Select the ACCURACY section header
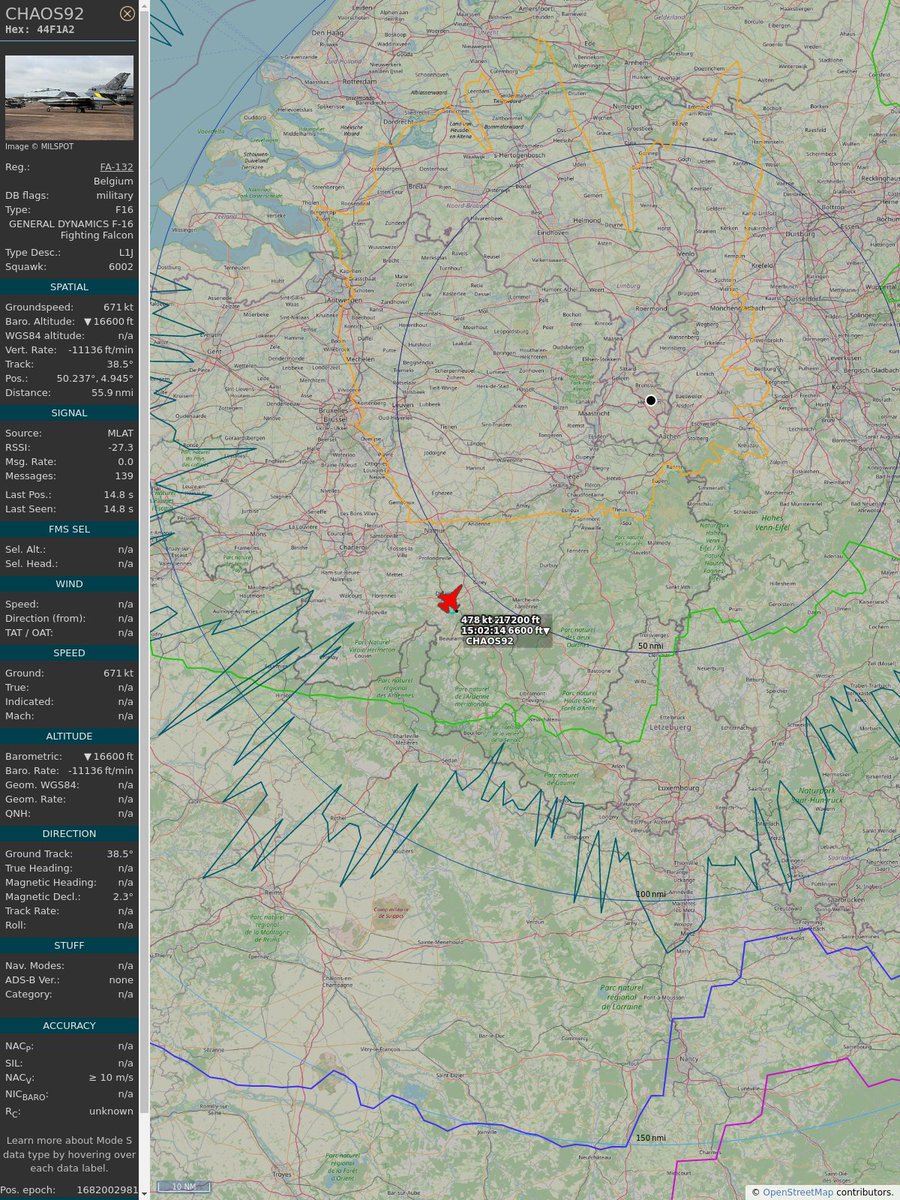 click(x=70, y=1025)
